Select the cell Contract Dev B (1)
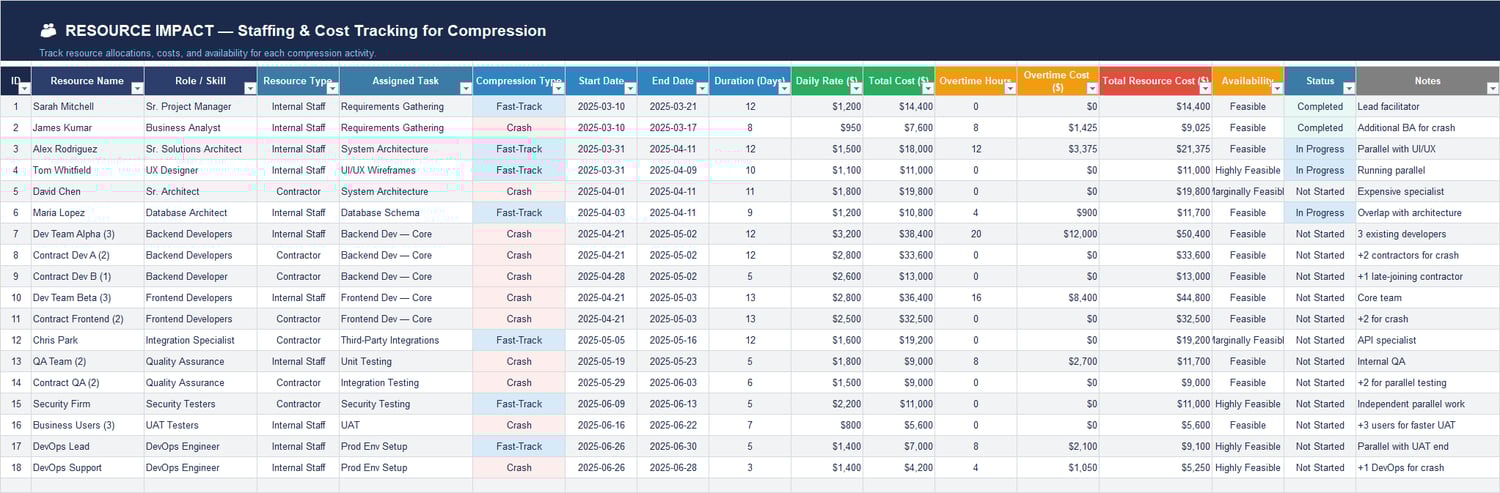 88,276
